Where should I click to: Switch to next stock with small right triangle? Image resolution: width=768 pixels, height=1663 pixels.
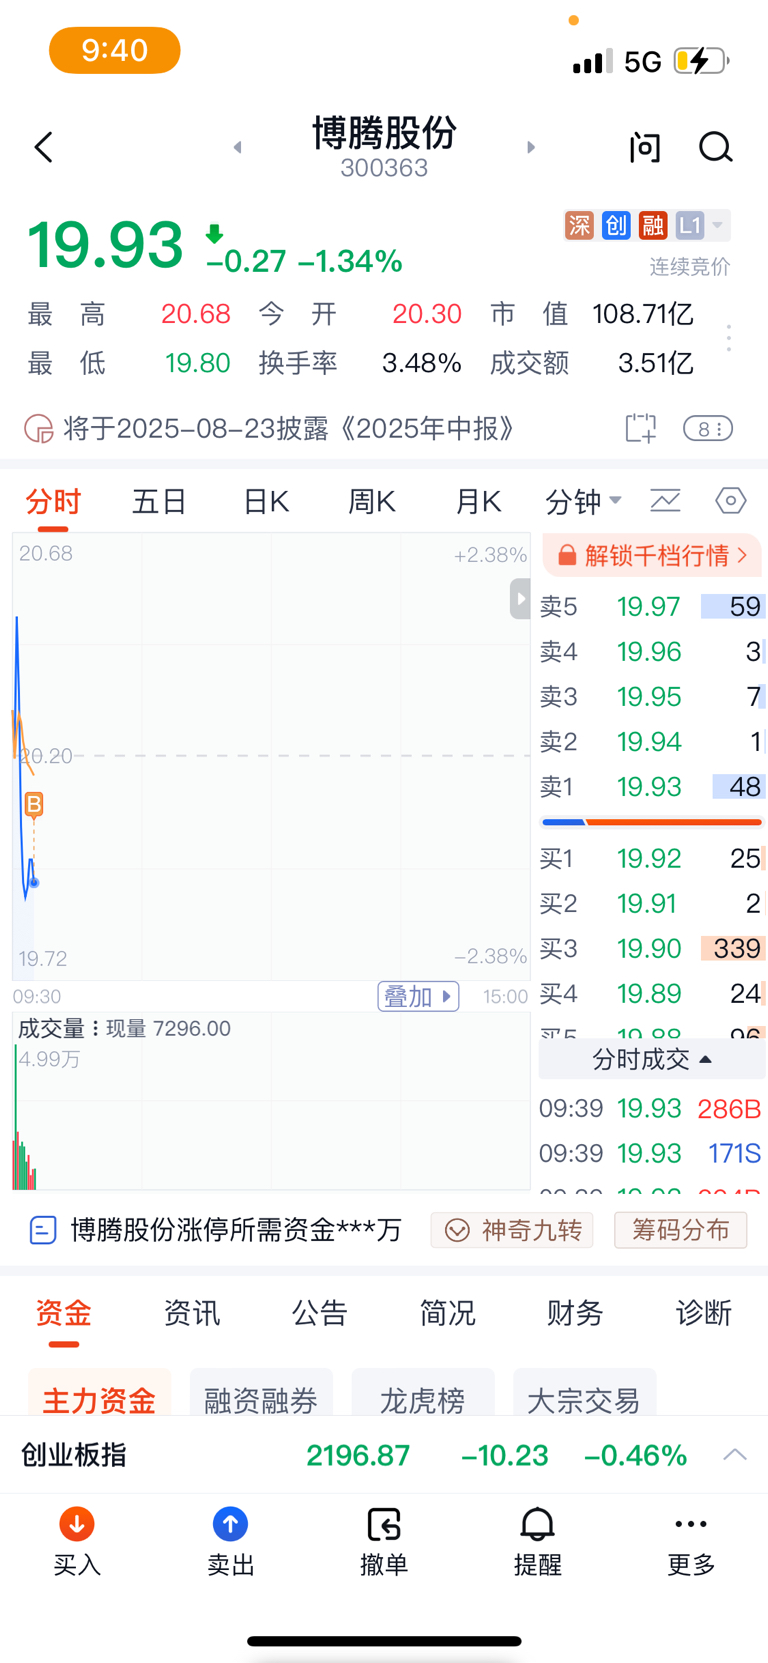pos(531,147)
